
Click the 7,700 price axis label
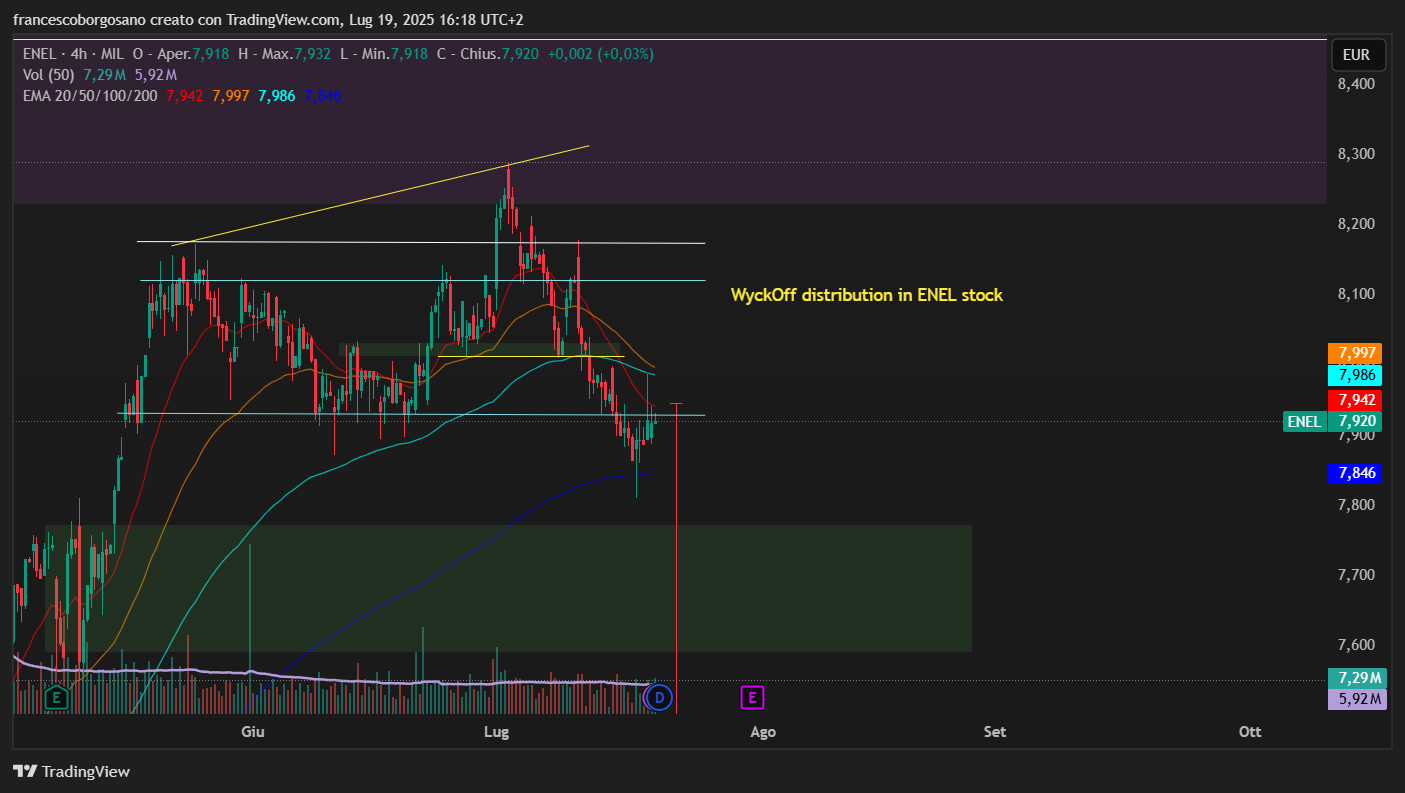pos(1357,575)
